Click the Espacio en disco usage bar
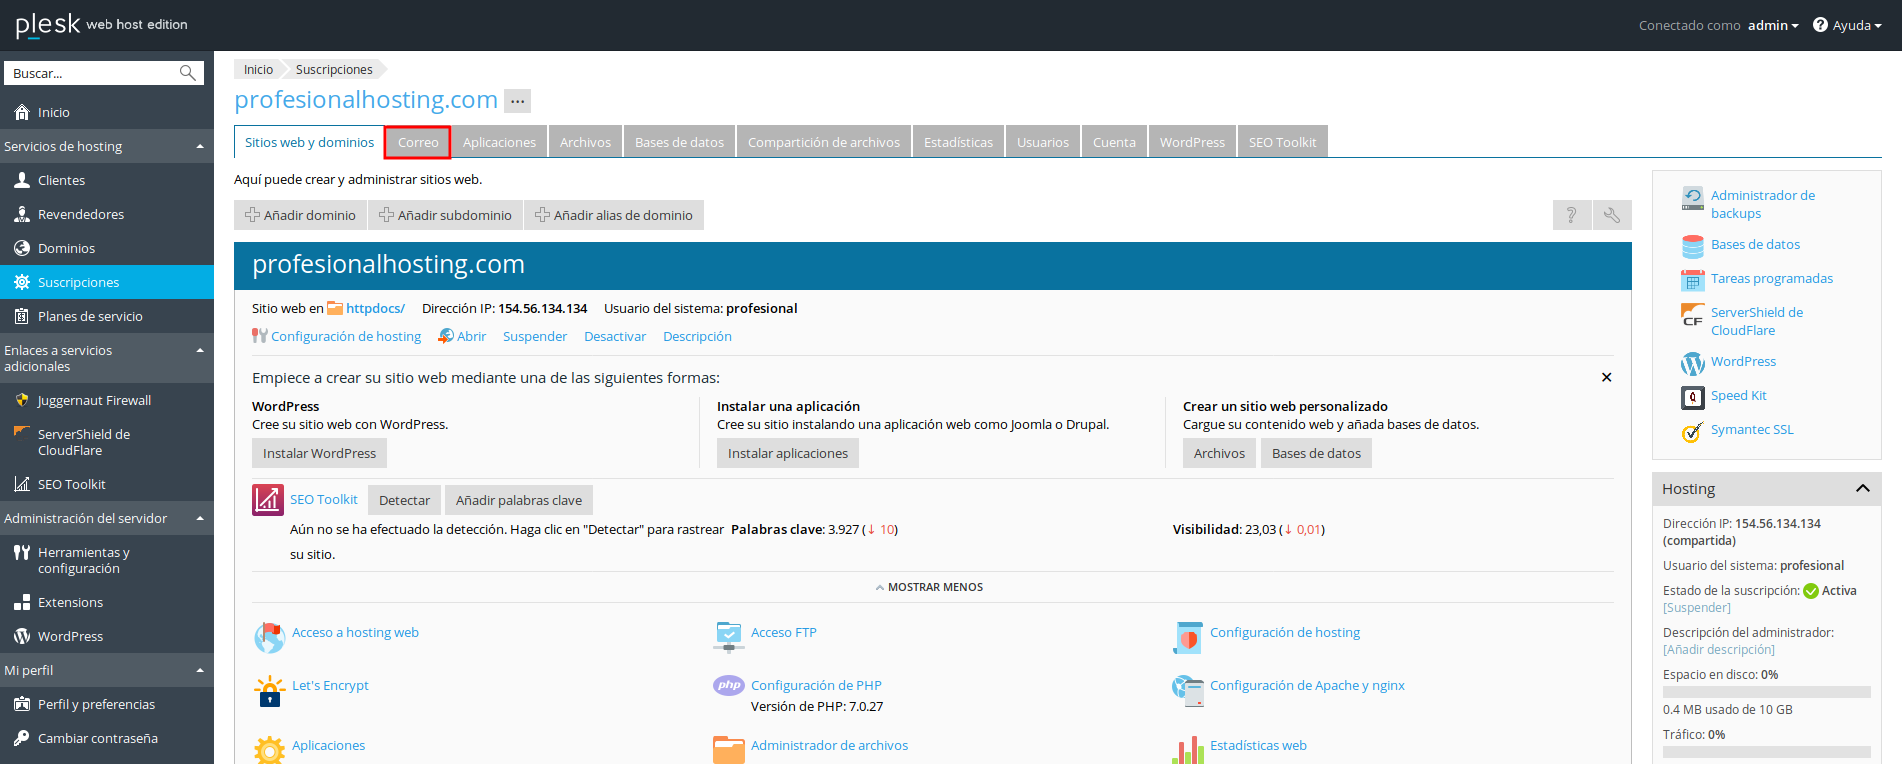Viewport: 1902px width, 764px height. pos(1766,692)
